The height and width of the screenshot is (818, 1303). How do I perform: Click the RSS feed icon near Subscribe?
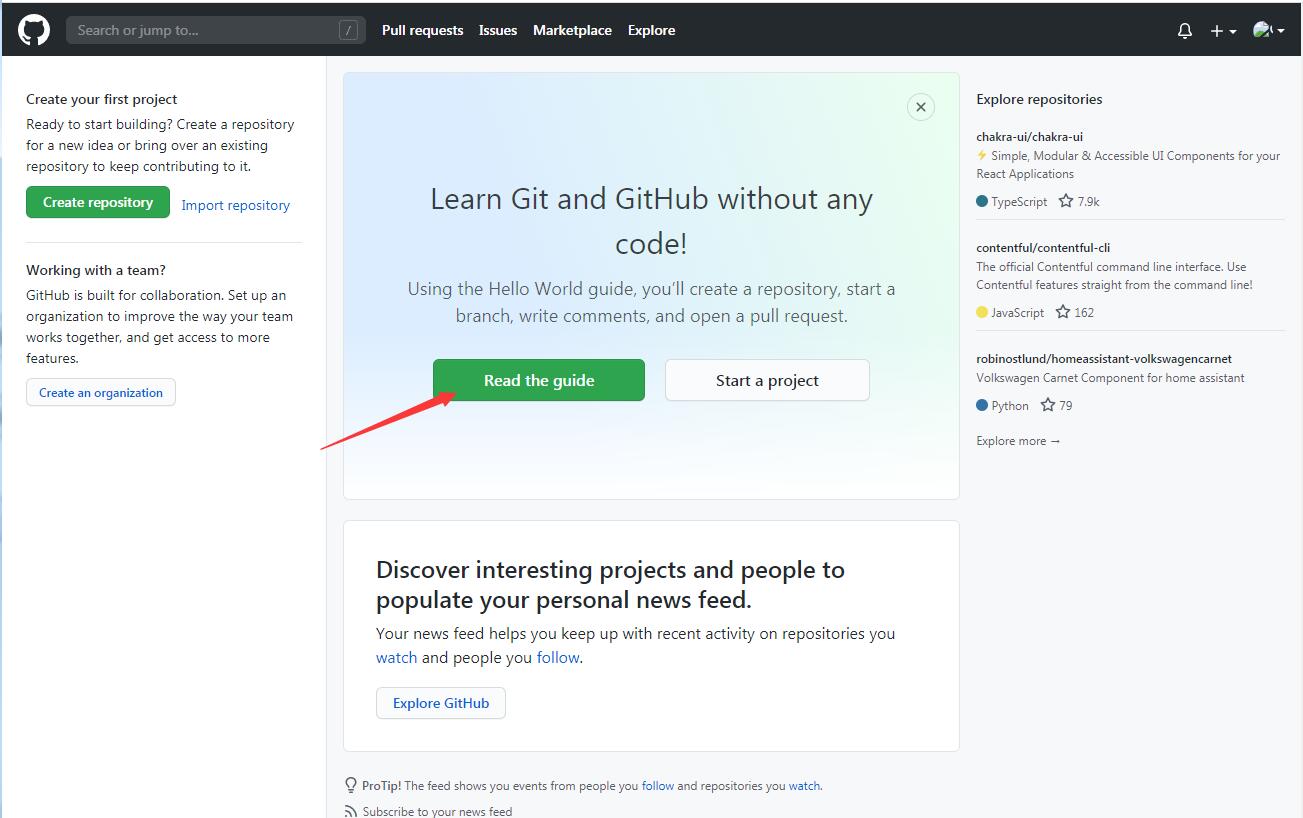pos(351,811)
